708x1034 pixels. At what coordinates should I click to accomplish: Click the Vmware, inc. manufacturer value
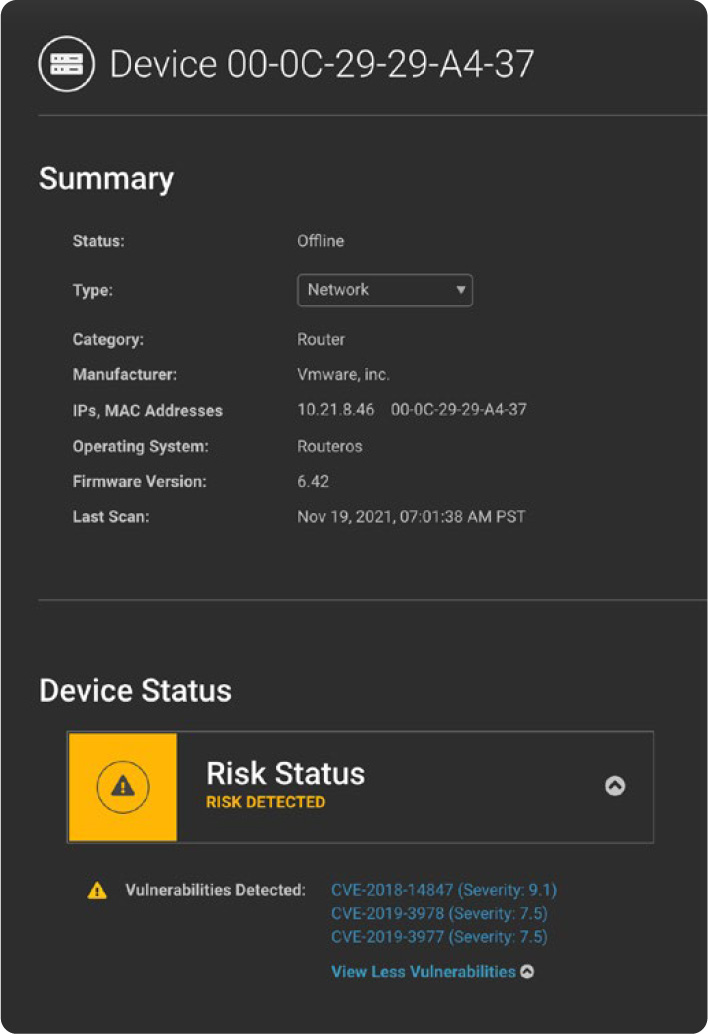point(343,375)
